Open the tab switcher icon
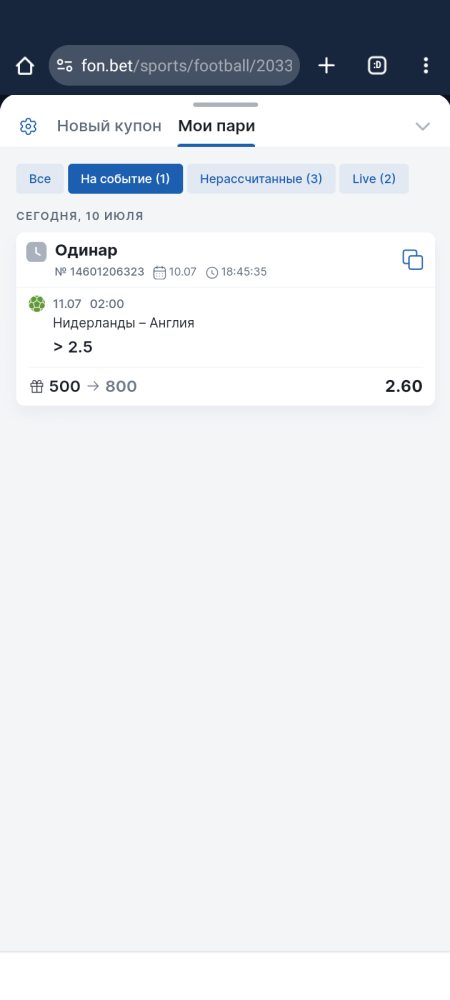Viewport: 450px width, 1000px height. click(377, 65)
